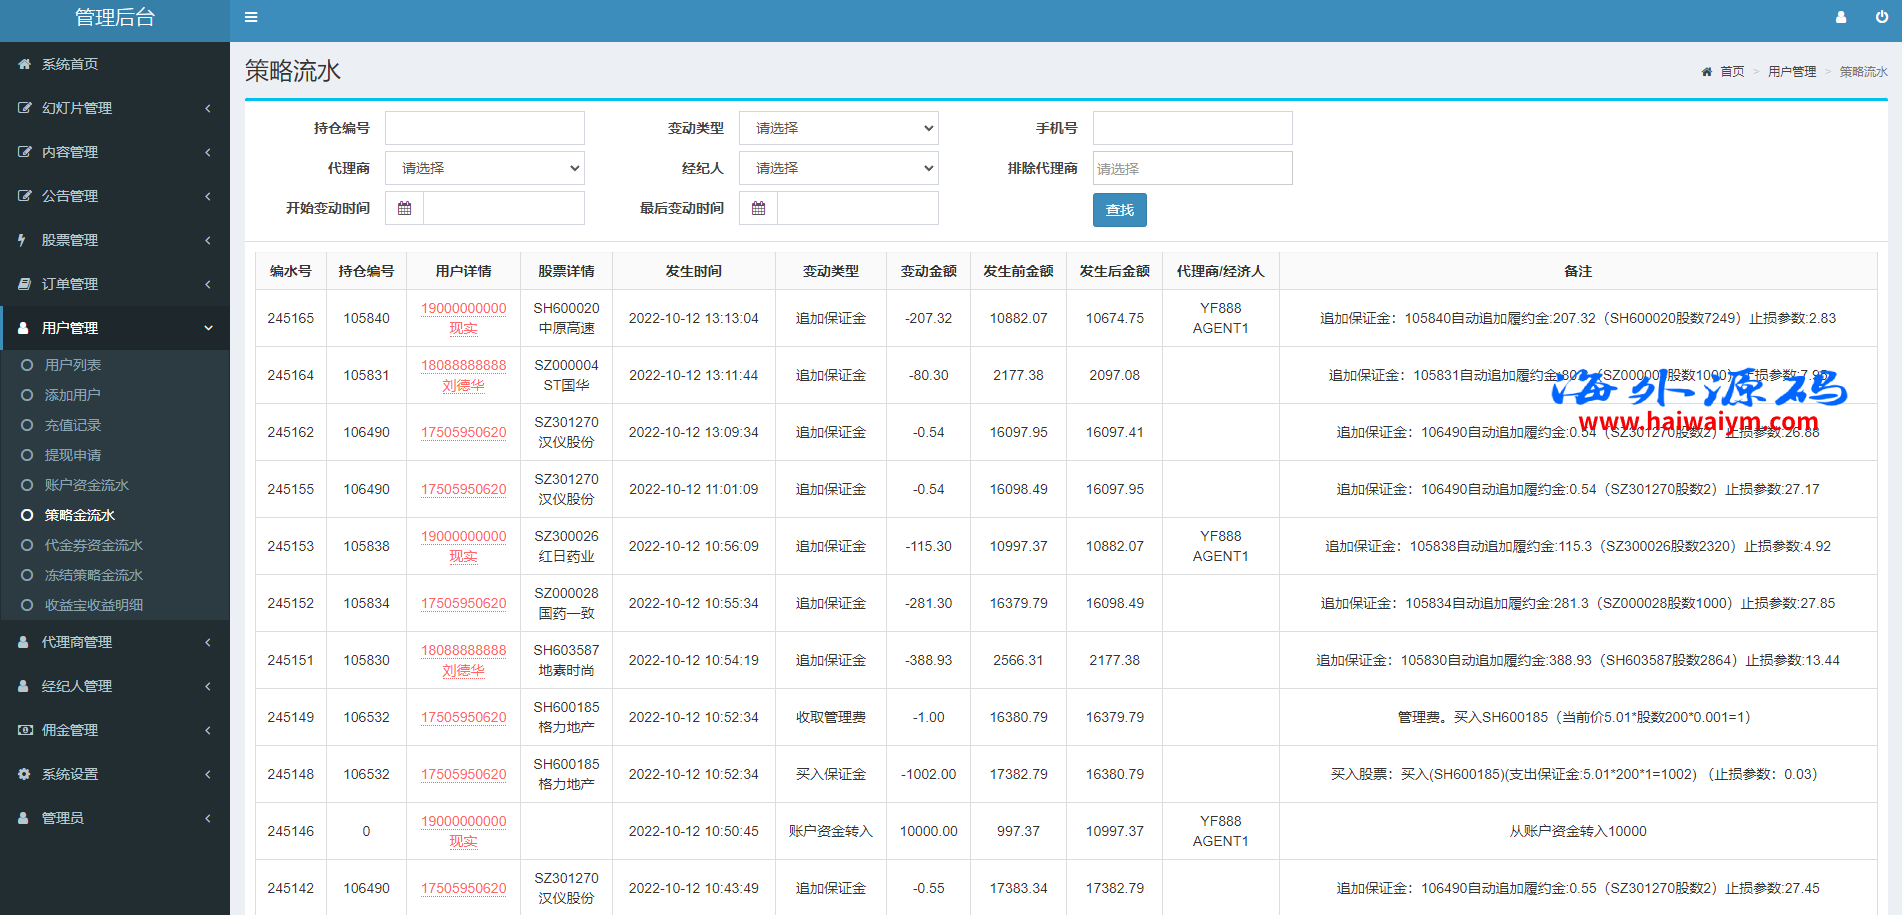Open calendar icon for 最后变动时间
Image resolution: width=1902 pixels, height=915 pixels.
coord(758,208)
